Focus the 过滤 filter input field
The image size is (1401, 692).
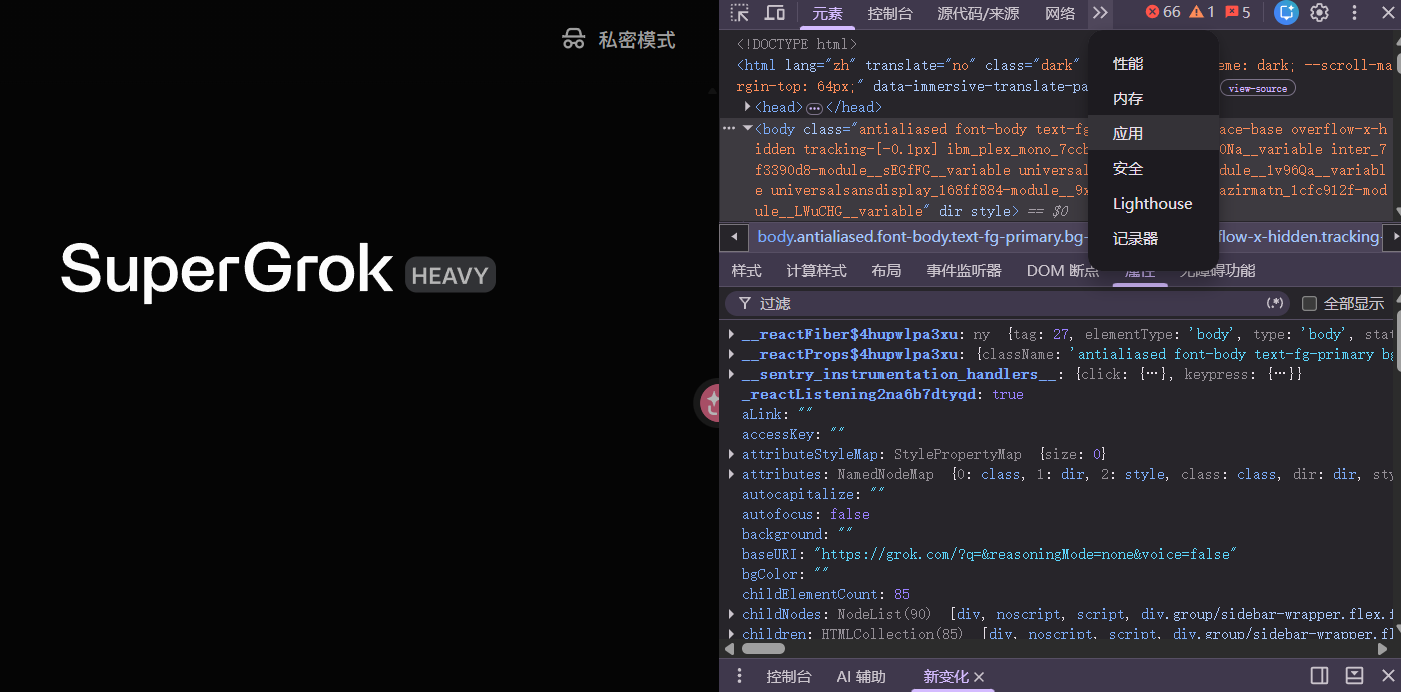1008,303
